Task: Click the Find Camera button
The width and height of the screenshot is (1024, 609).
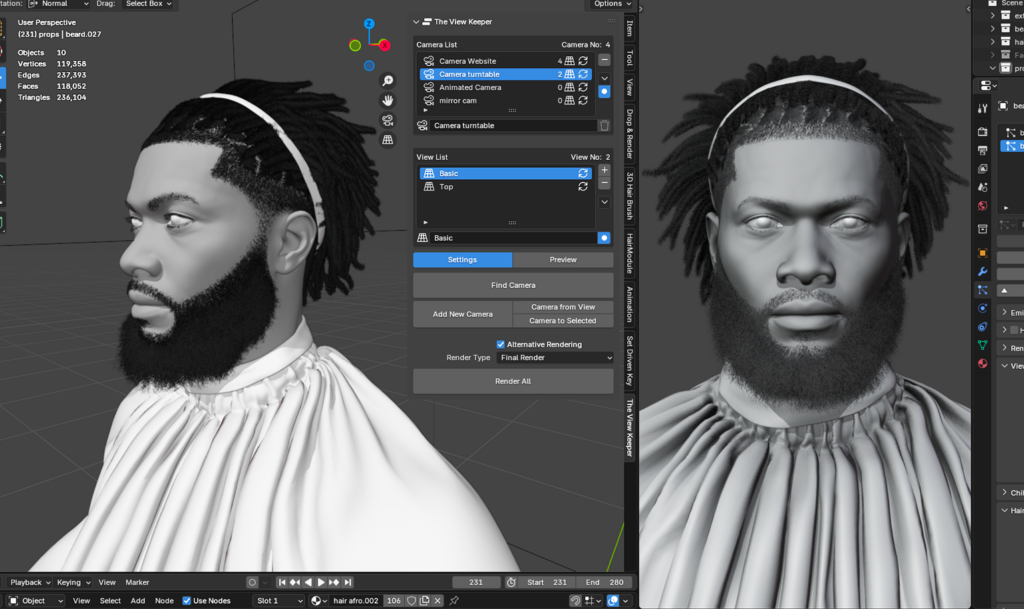Action: (513, 285)
